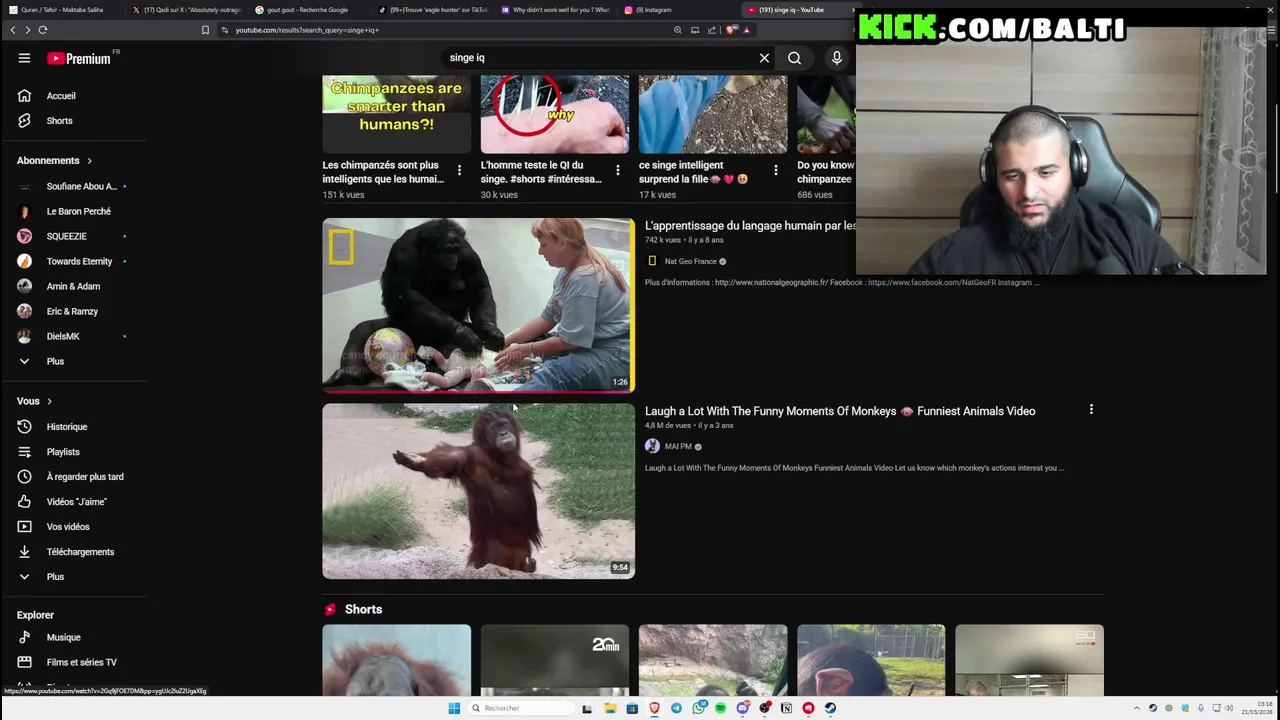Open Laugh a Lot With Funny Monkeys title
The height and width of the screenshot is (720, 1280).
[x=840, y=411]
